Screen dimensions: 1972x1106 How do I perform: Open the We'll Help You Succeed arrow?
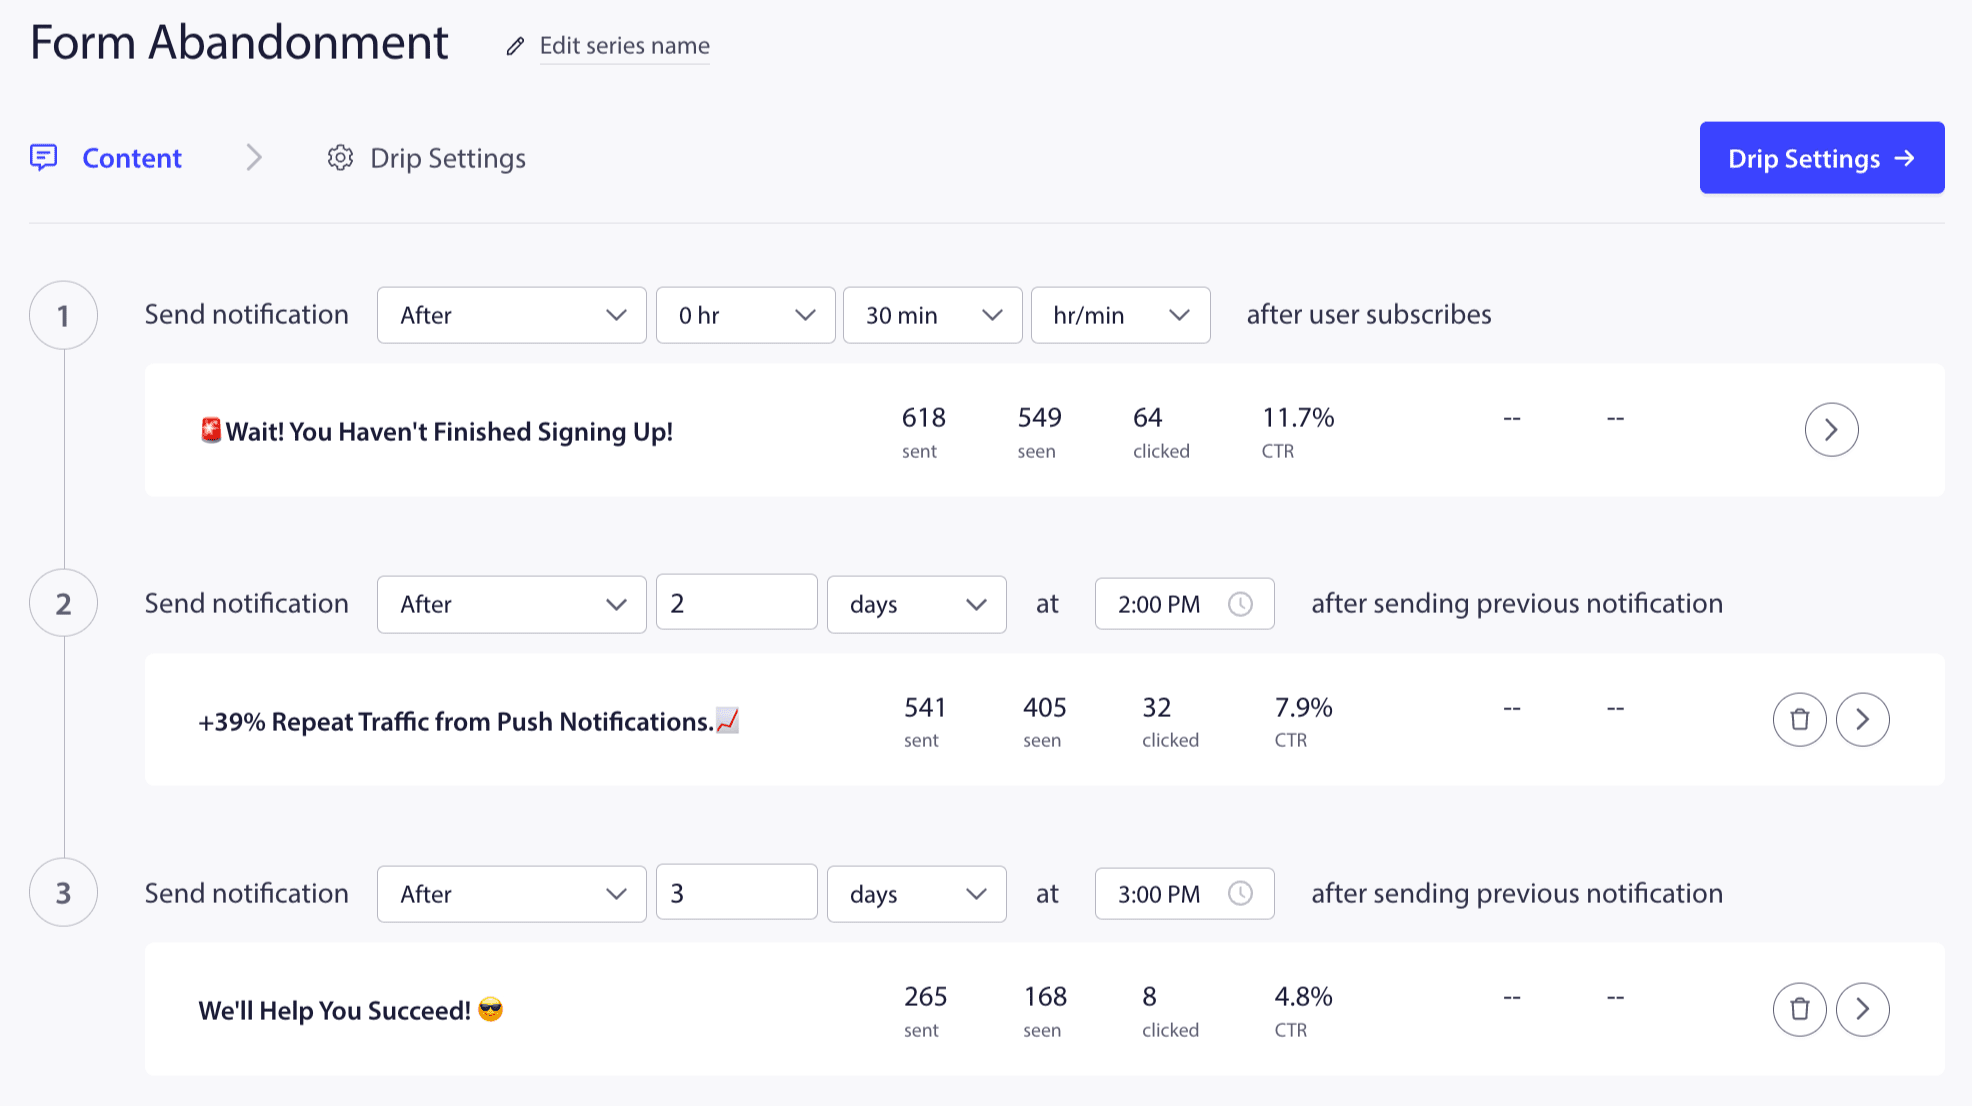[1862, 1009]
